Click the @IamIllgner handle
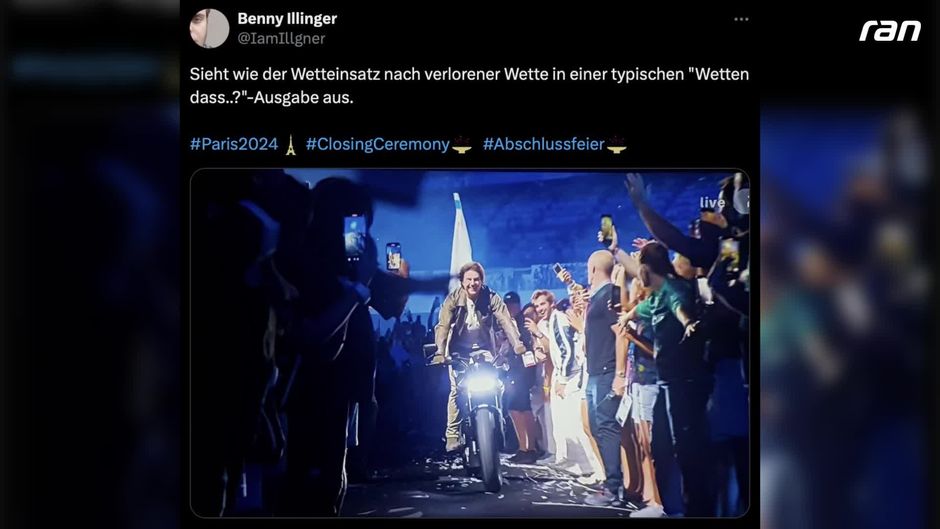Viewport: 940px width, 529px height. pos(281,38)
